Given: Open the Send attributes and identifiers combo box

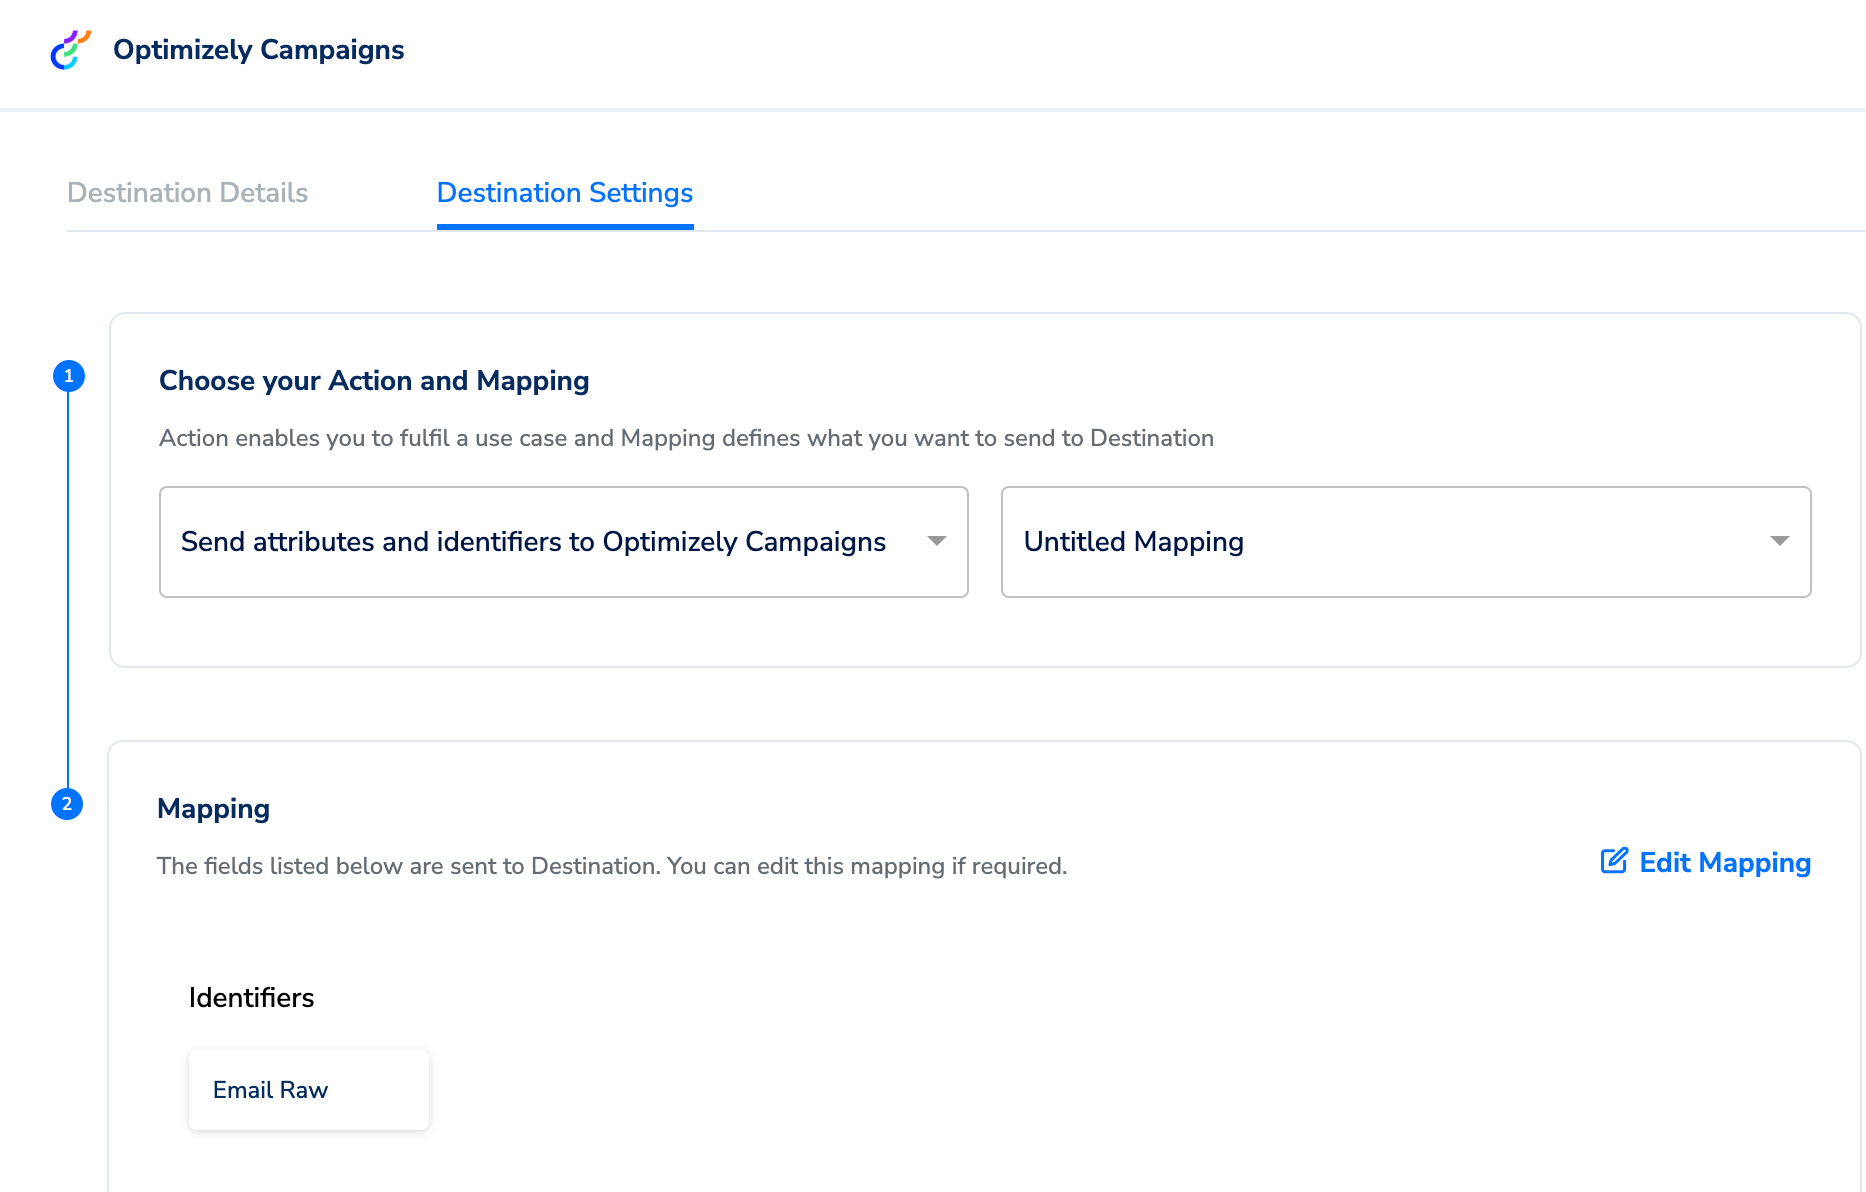Looking at the screenshot, I should tap(533, 542).
